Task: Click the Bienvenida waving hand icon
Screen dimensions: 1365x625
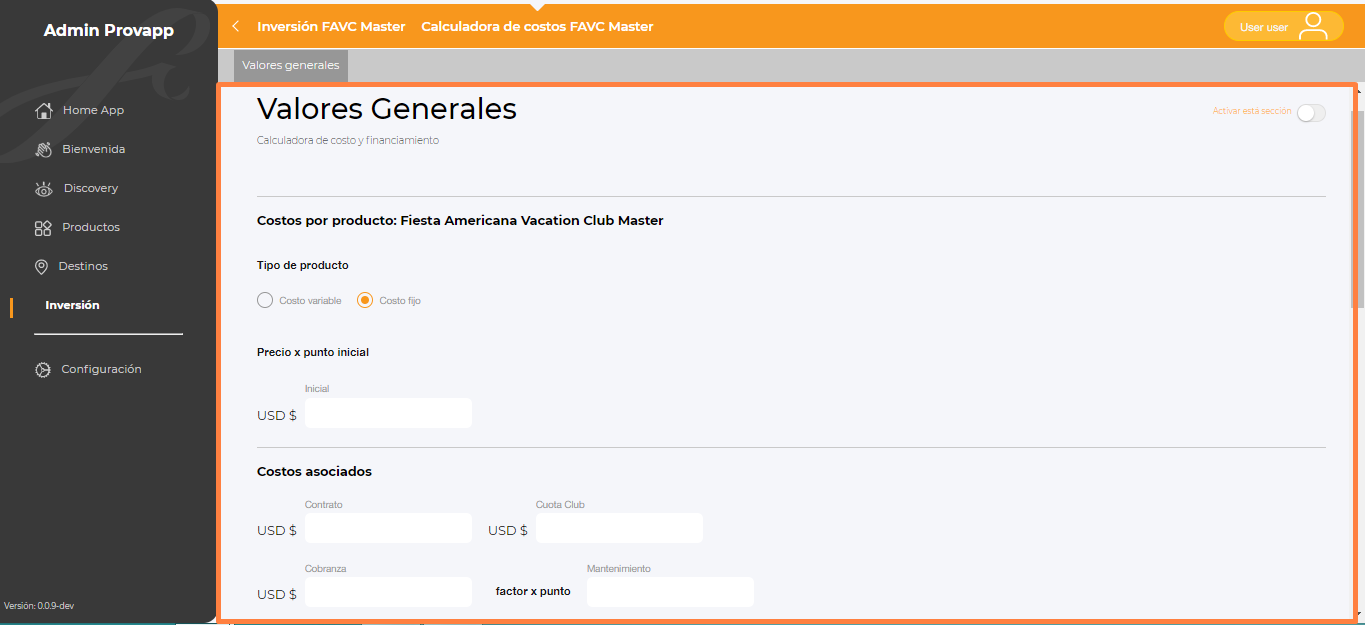Action: 43,149
